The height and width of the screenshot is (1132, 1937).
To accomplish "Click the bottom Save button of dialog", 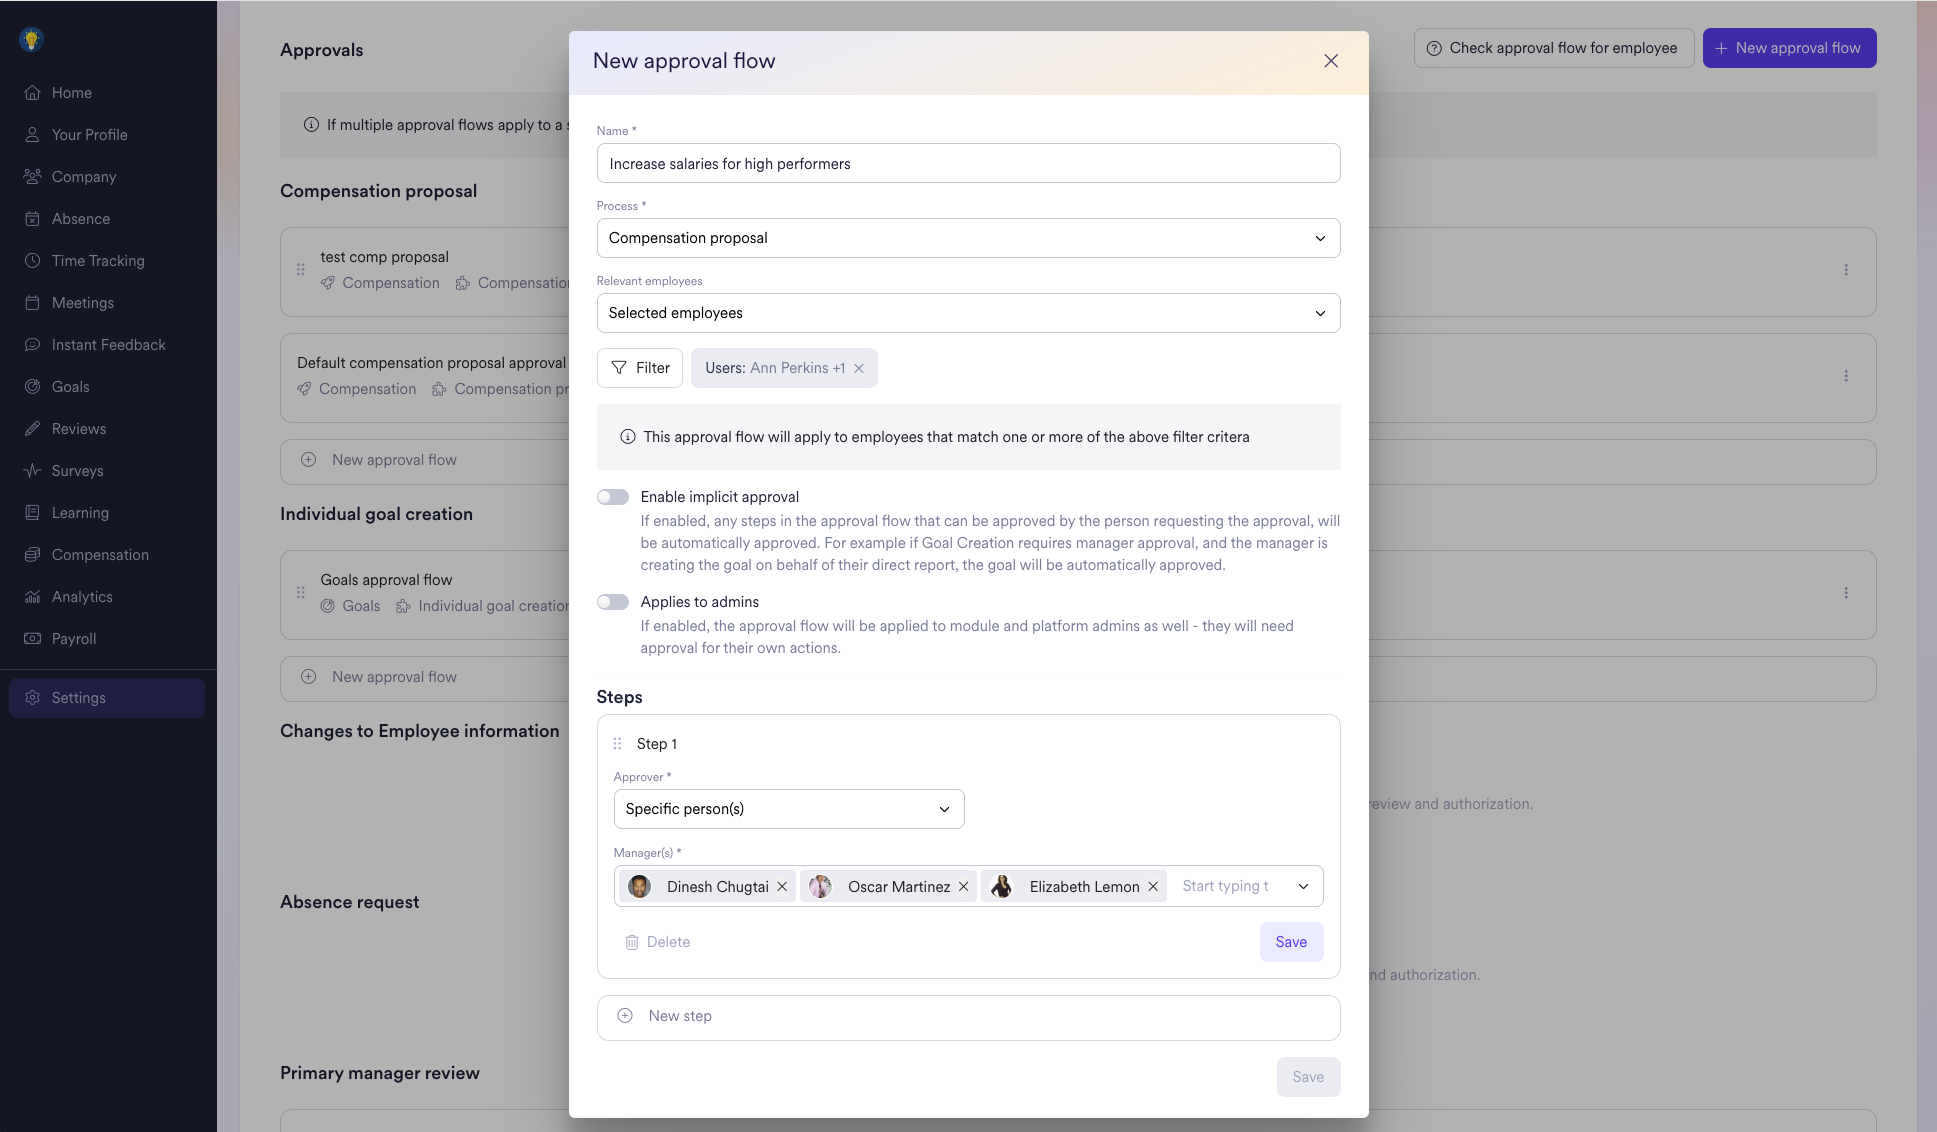I will pos(1308,1077).
